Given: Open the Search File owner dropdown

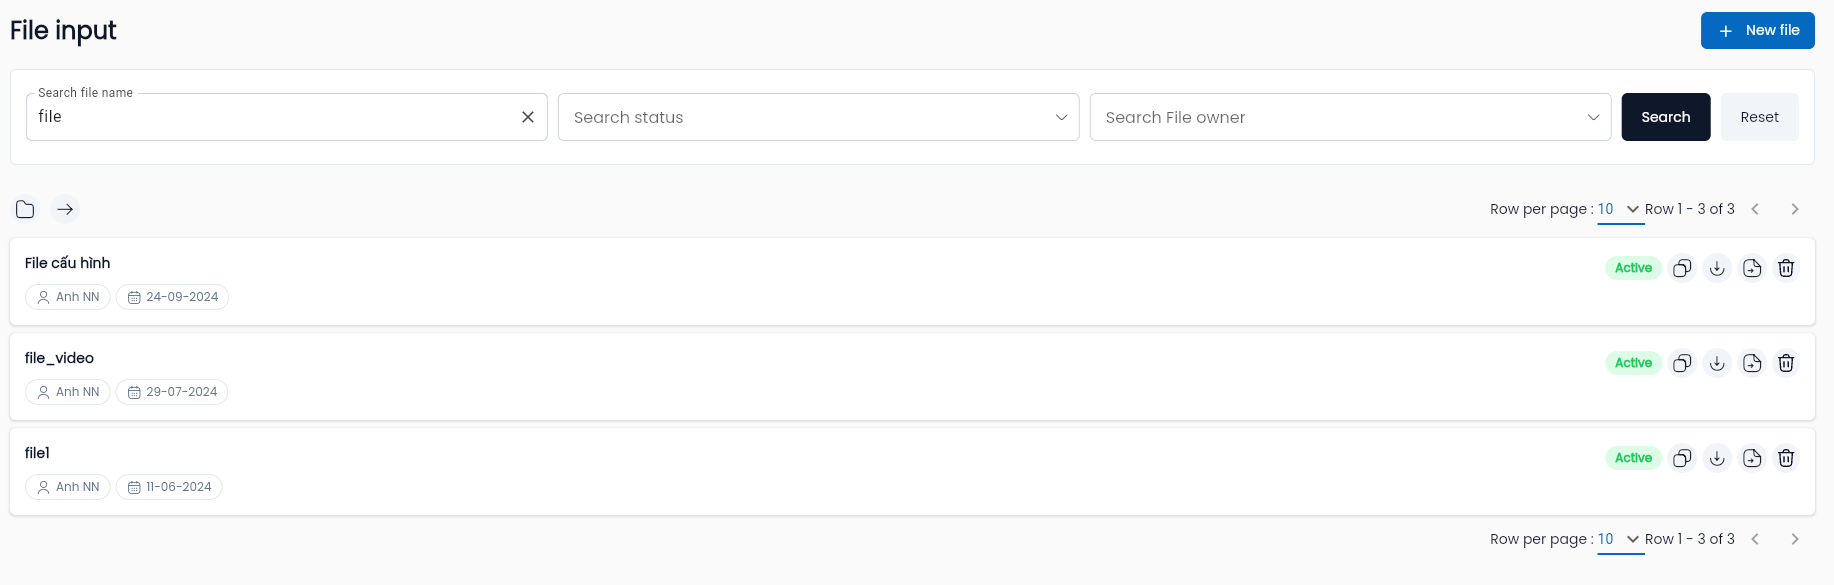Looking at the screenshot, I should pos(1350,117).
